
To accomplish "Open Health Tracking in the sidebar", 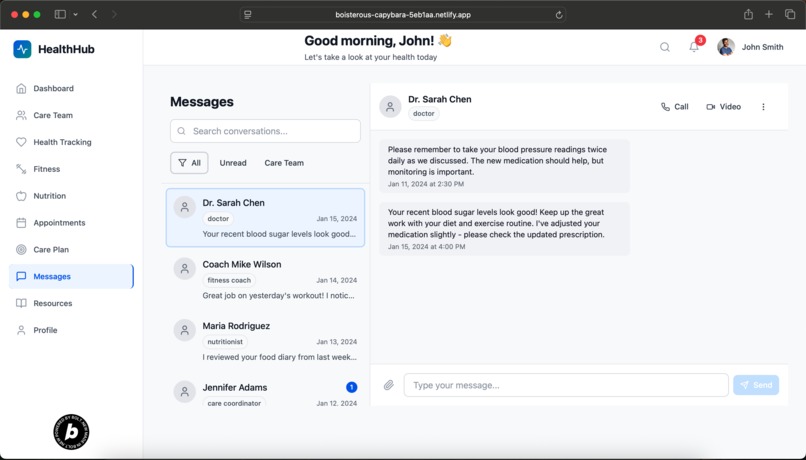I will click(71, 142).
